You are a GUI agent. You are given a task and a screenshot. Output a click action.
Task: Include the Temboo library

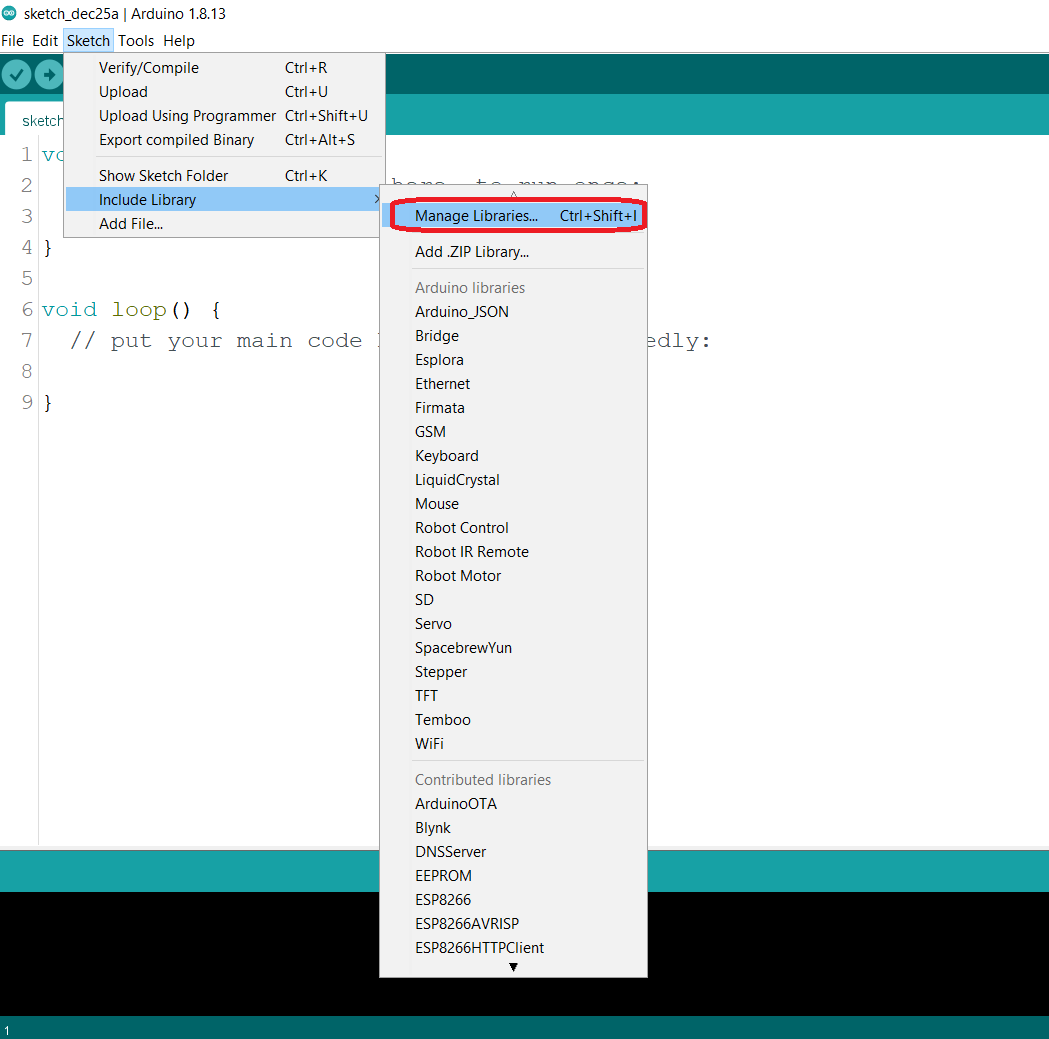point(513,720)
